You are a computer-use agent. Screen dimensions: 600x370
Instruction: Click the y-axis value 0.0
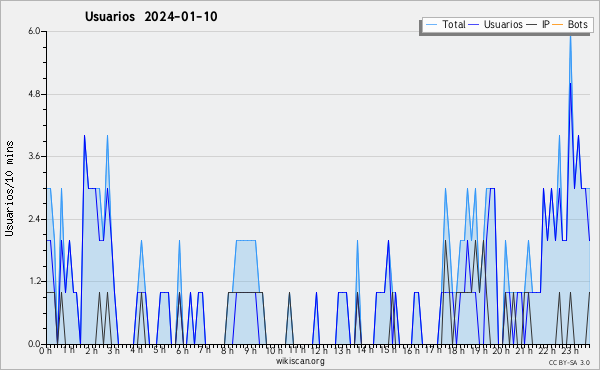(34, 344)
